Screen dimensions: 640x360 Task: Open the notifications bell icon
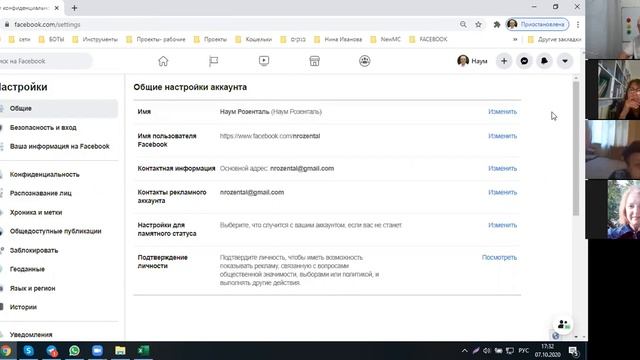(544, 61)
